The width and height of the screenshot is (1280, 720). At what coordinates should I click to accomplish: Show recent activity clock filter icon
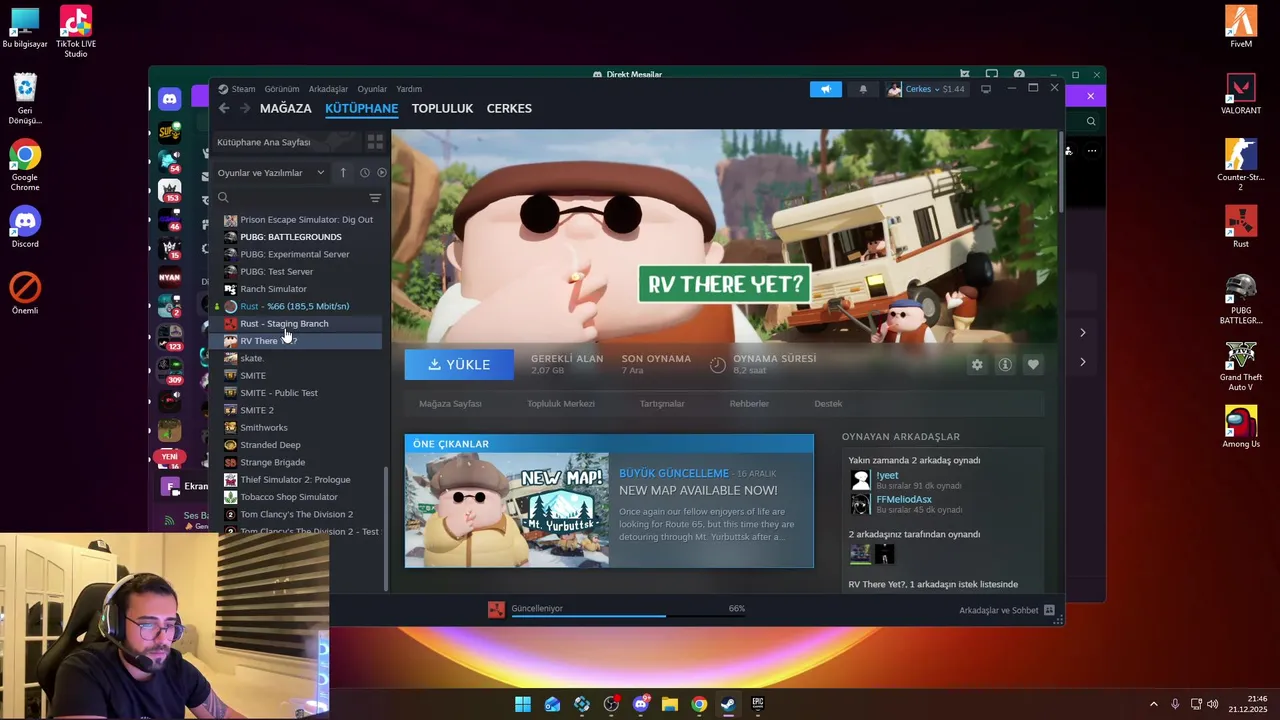click(x=365, y=173)
